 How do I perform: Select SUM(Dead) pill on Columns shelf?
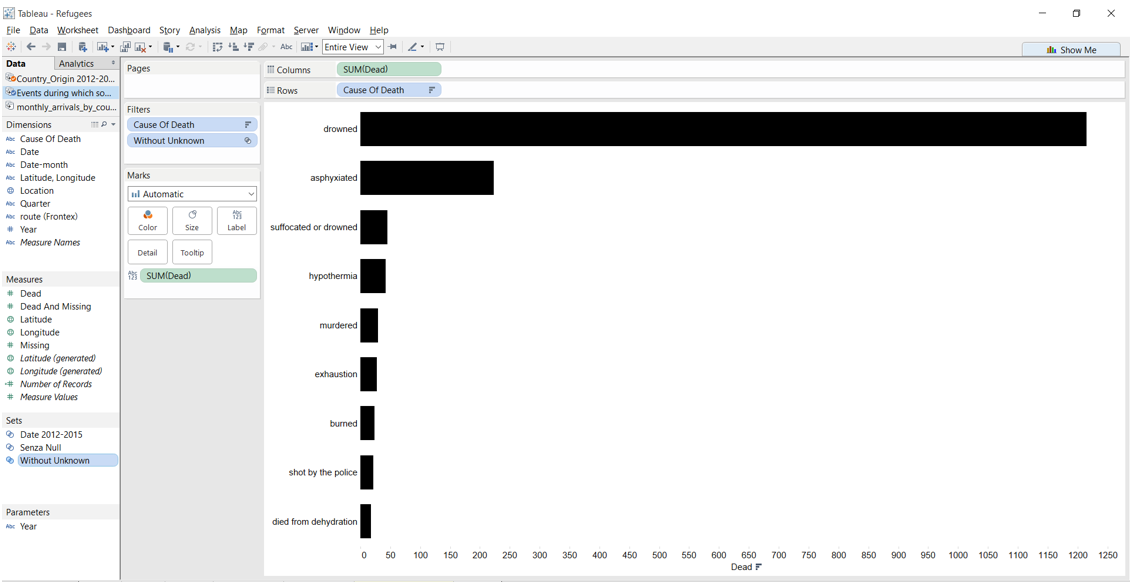coord(388,70)
